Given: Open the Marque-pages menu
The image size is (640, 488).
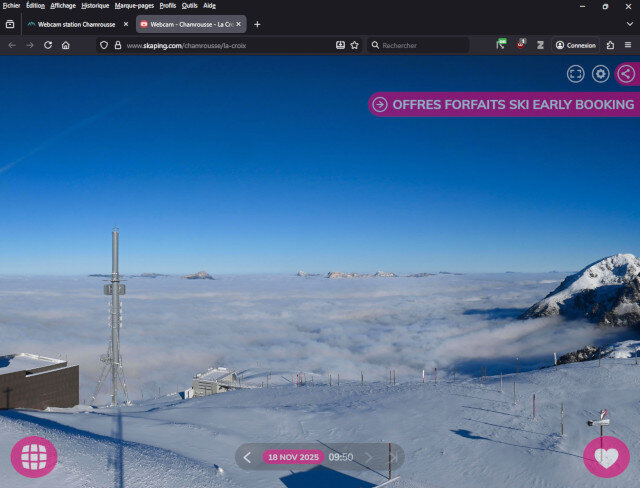Looking at the screenshot, I should tap(134, 6).
